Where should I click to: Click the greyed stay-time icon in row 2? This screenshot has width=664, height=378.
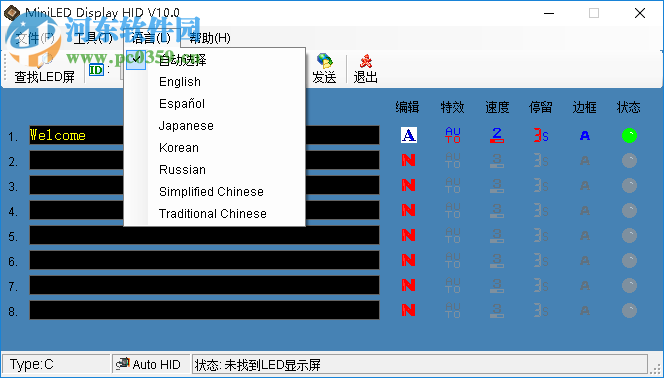(541, 160)
